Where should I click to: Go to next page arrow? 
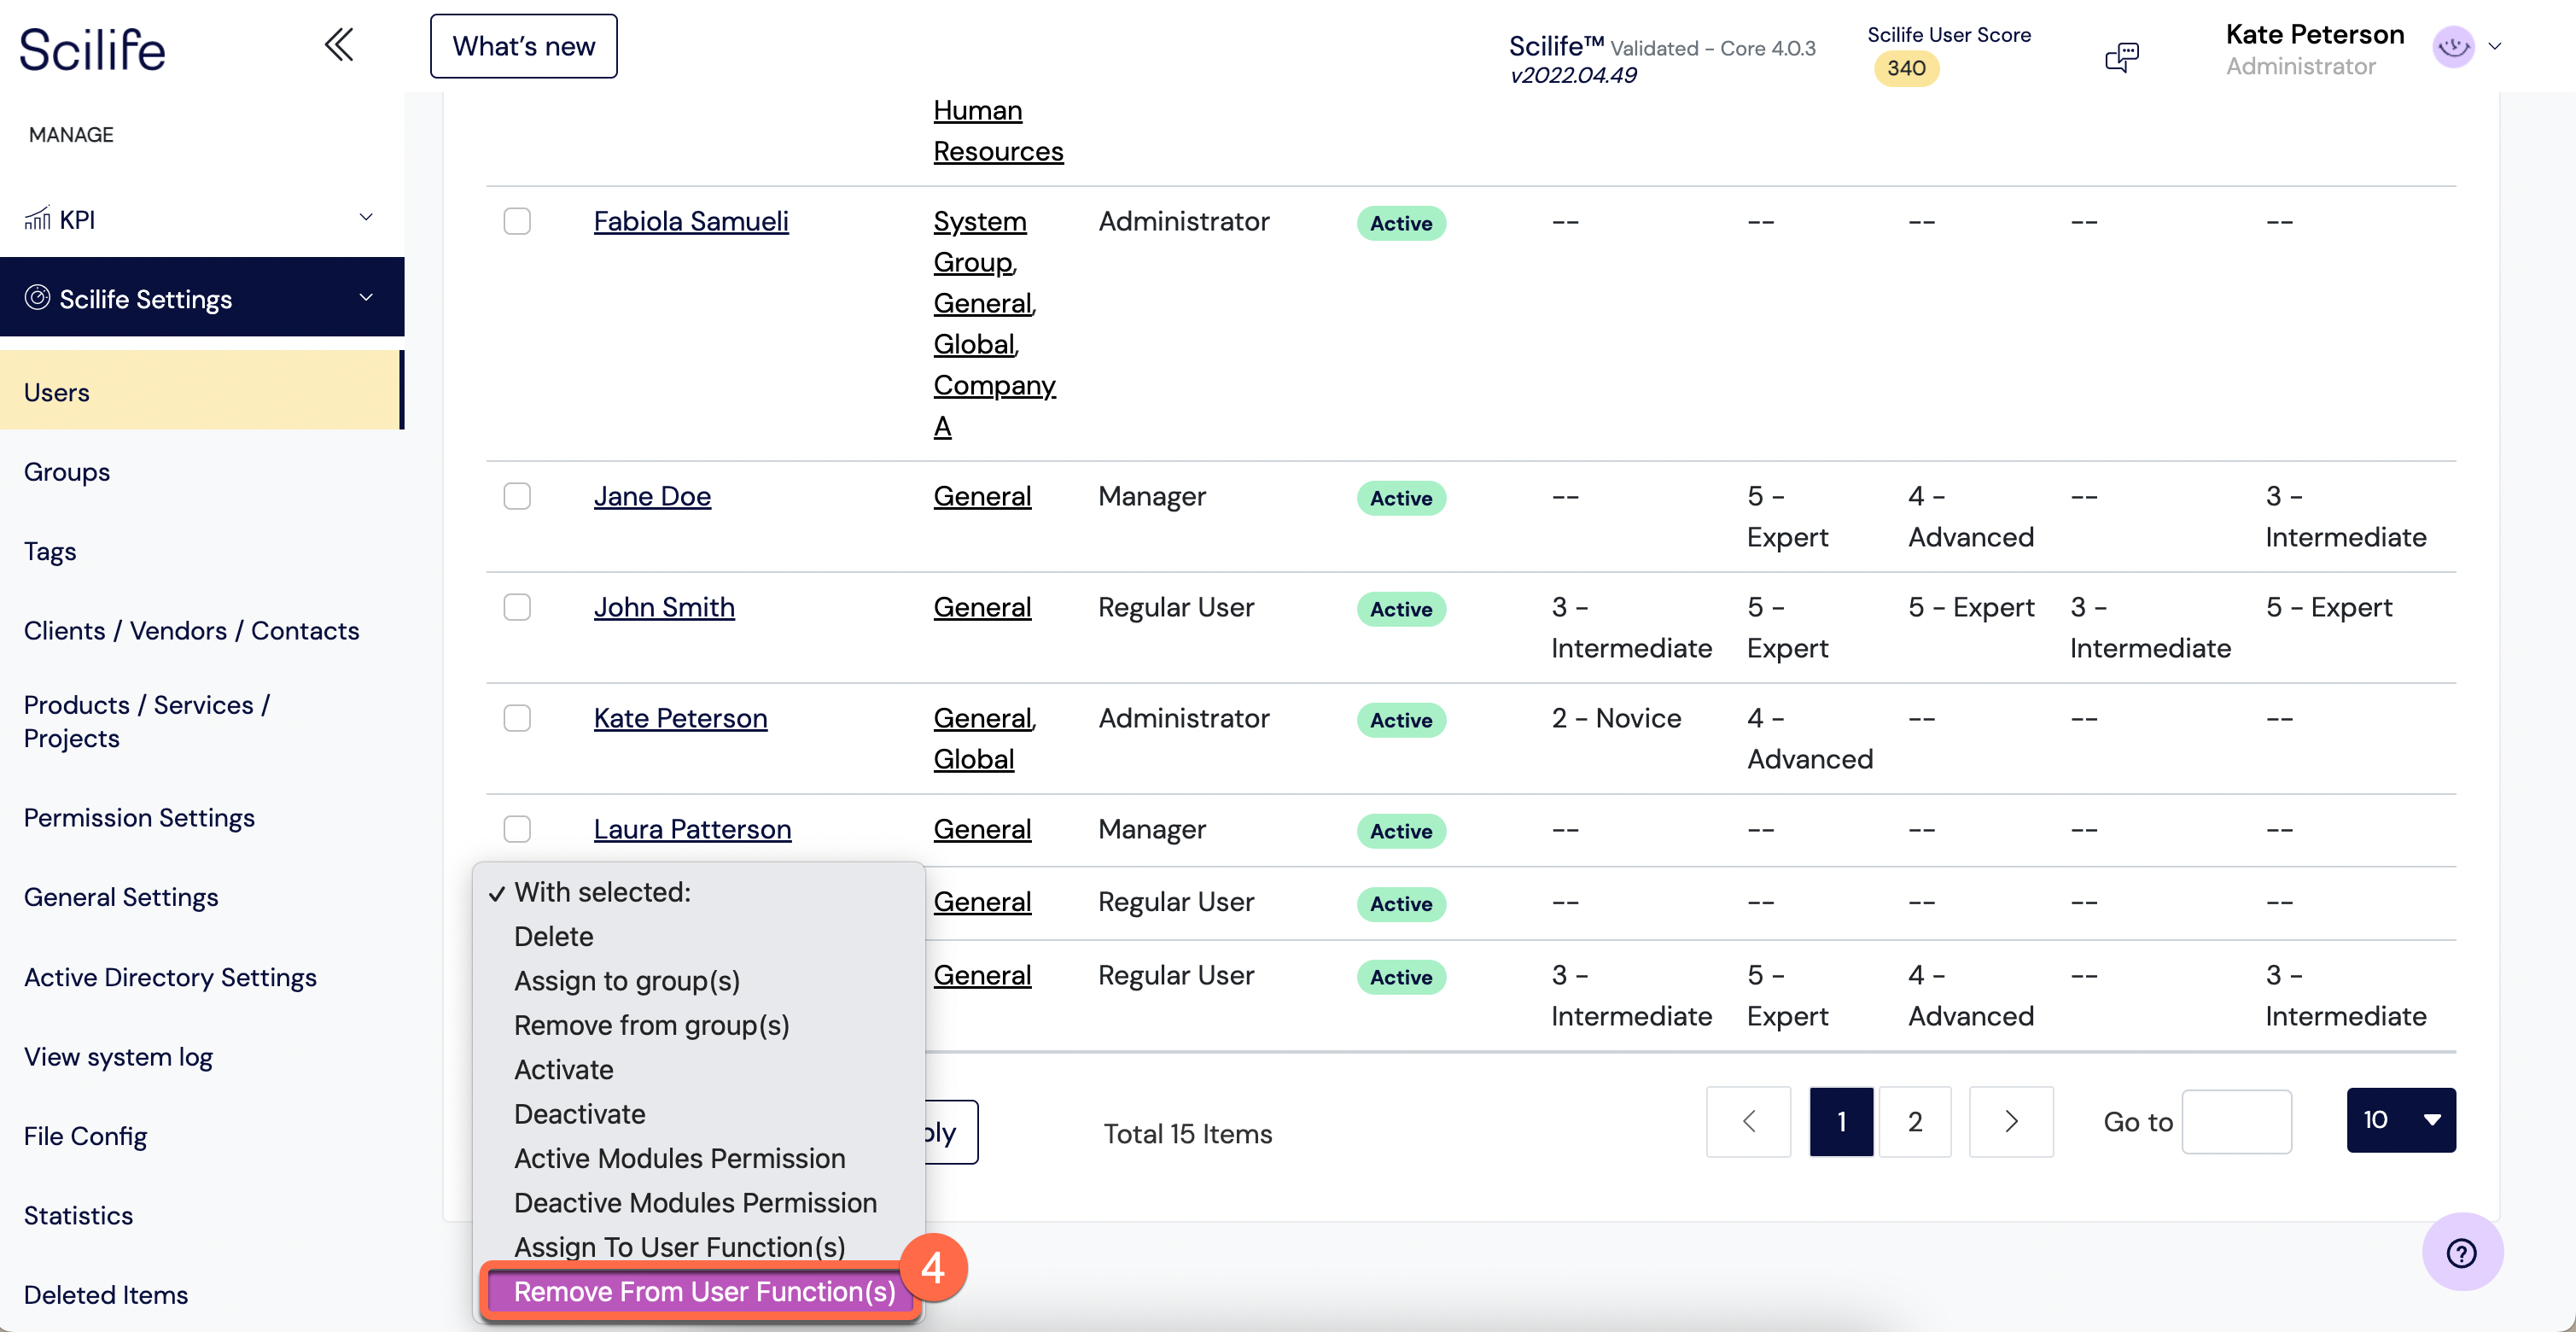click(2011, 1121)
